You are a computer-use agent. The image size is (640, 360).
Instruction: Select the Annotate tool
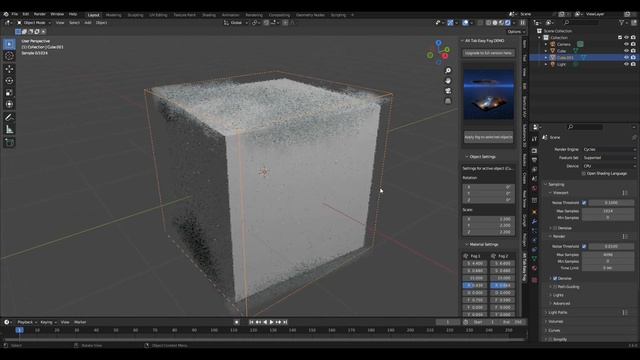(9, 118)
